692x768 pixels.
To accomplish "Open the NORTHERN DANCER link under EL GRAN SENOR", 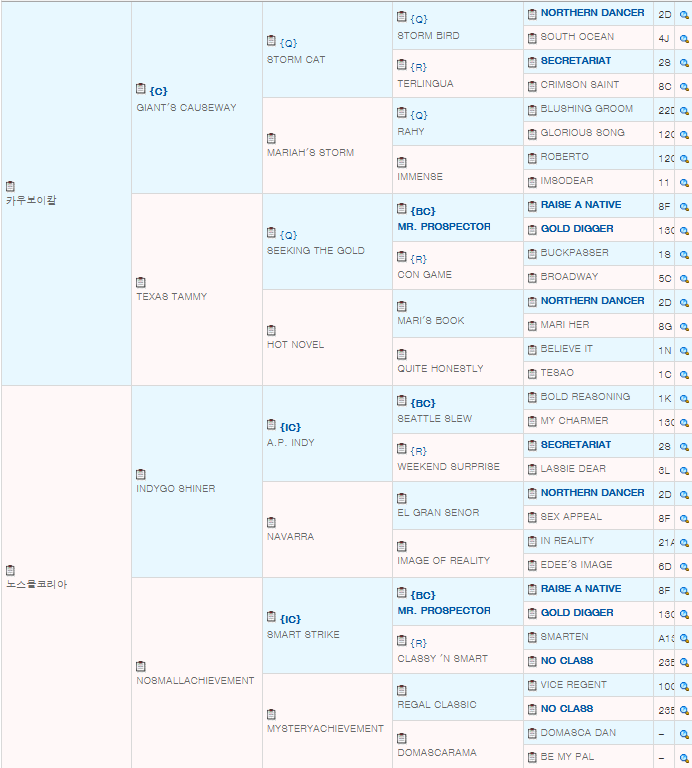I will pos(592,493).
